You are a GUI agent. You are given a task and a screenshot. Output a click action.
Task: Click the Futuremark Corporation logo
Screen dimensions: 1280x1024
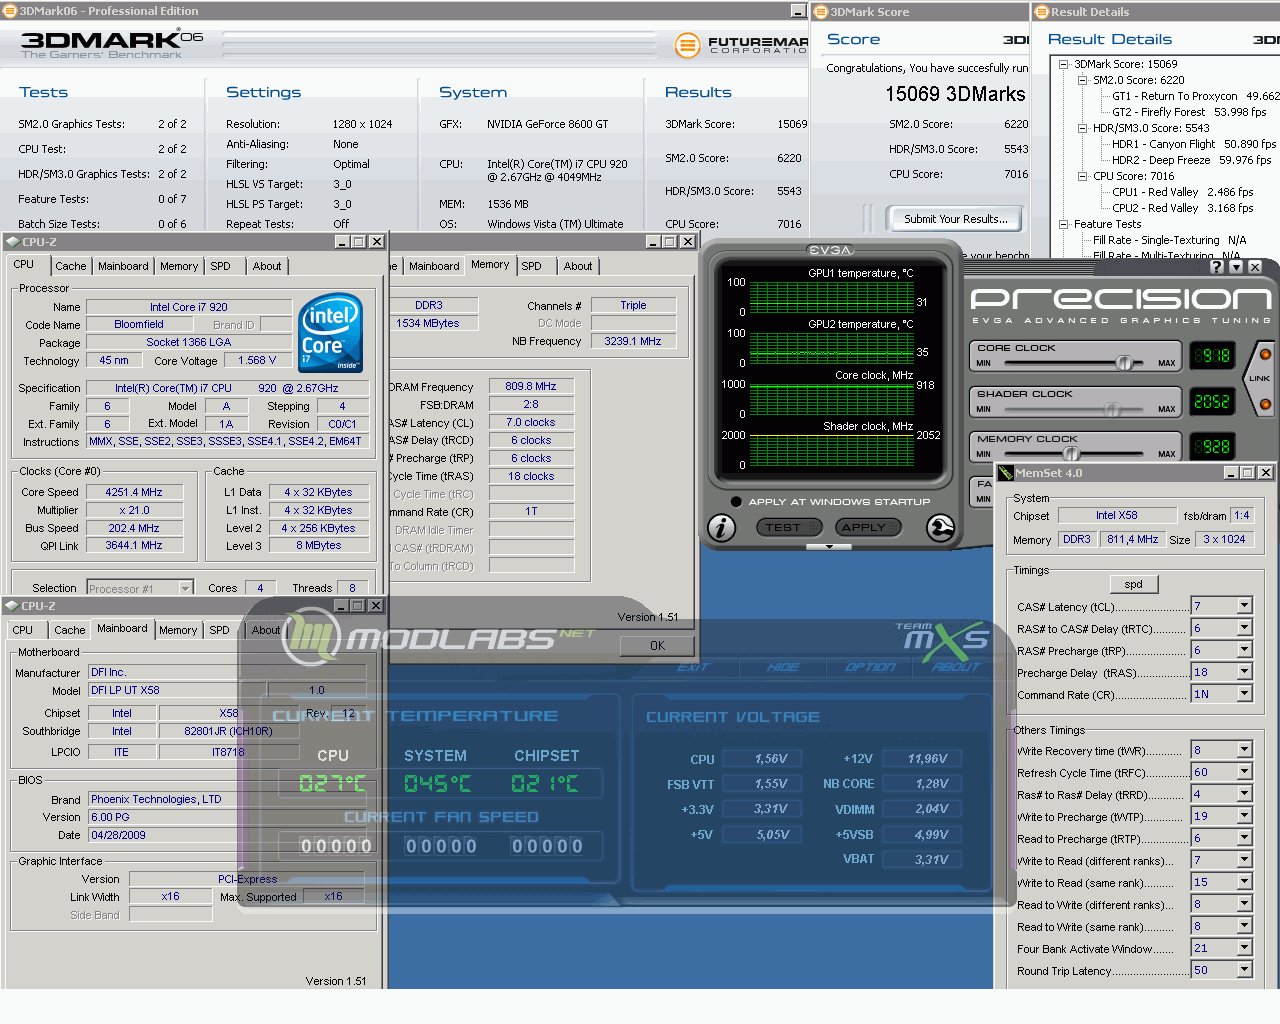click(x=741, y=45)
